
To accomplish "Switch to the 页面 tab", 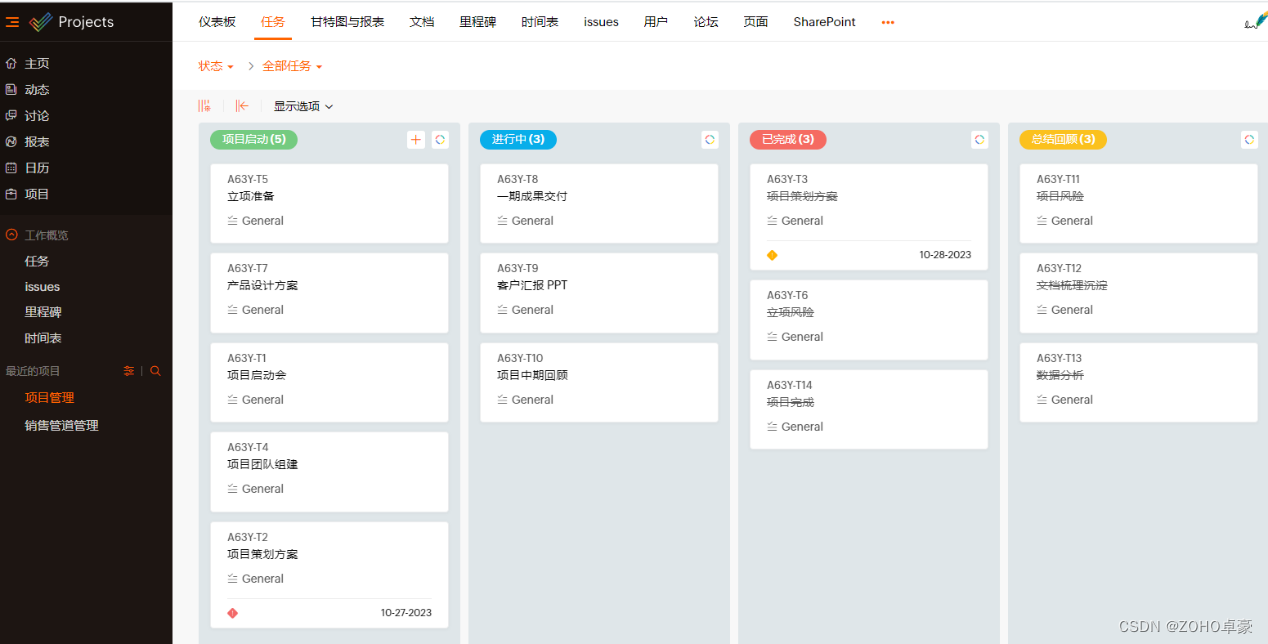I will [x=756, y=22].
